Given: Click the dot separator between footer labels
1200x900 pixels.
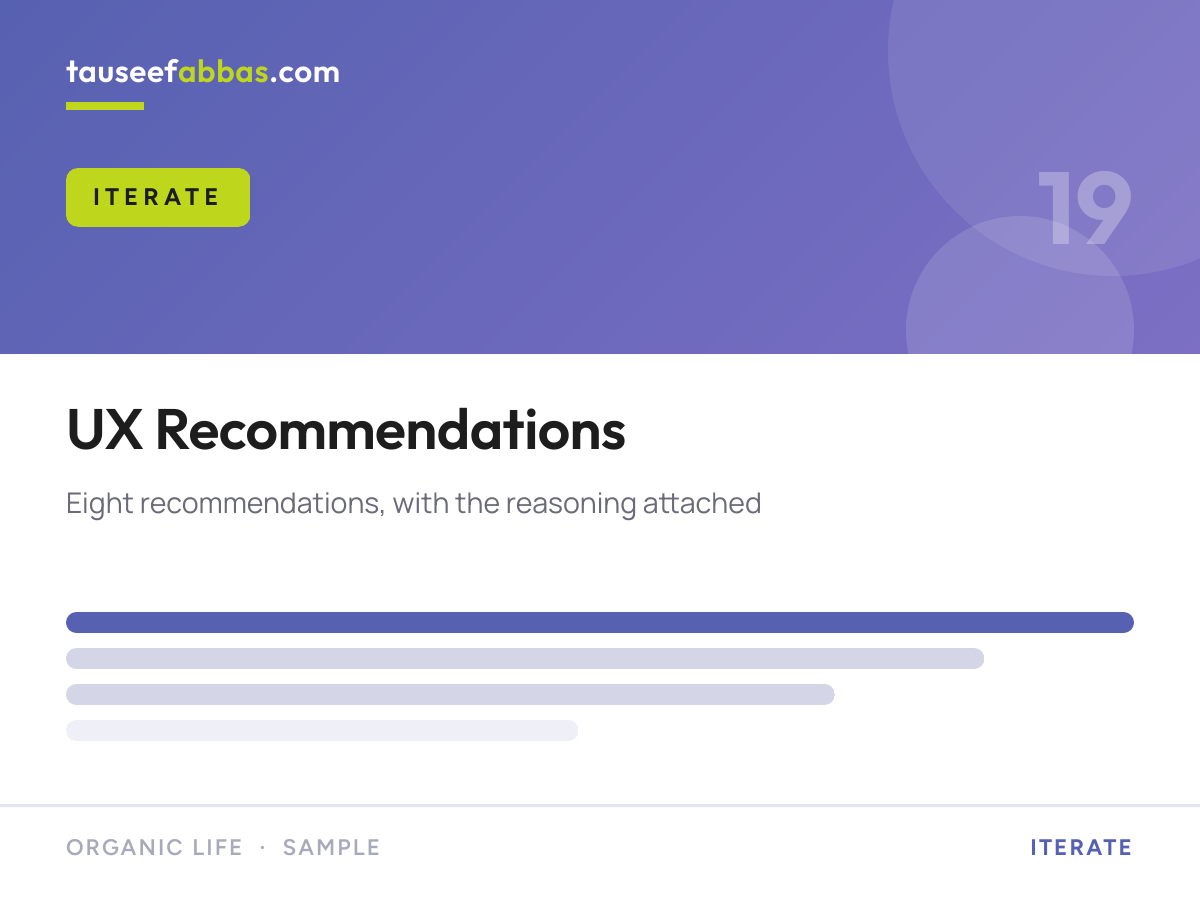Looking at the screenshot, I should 262,848.
